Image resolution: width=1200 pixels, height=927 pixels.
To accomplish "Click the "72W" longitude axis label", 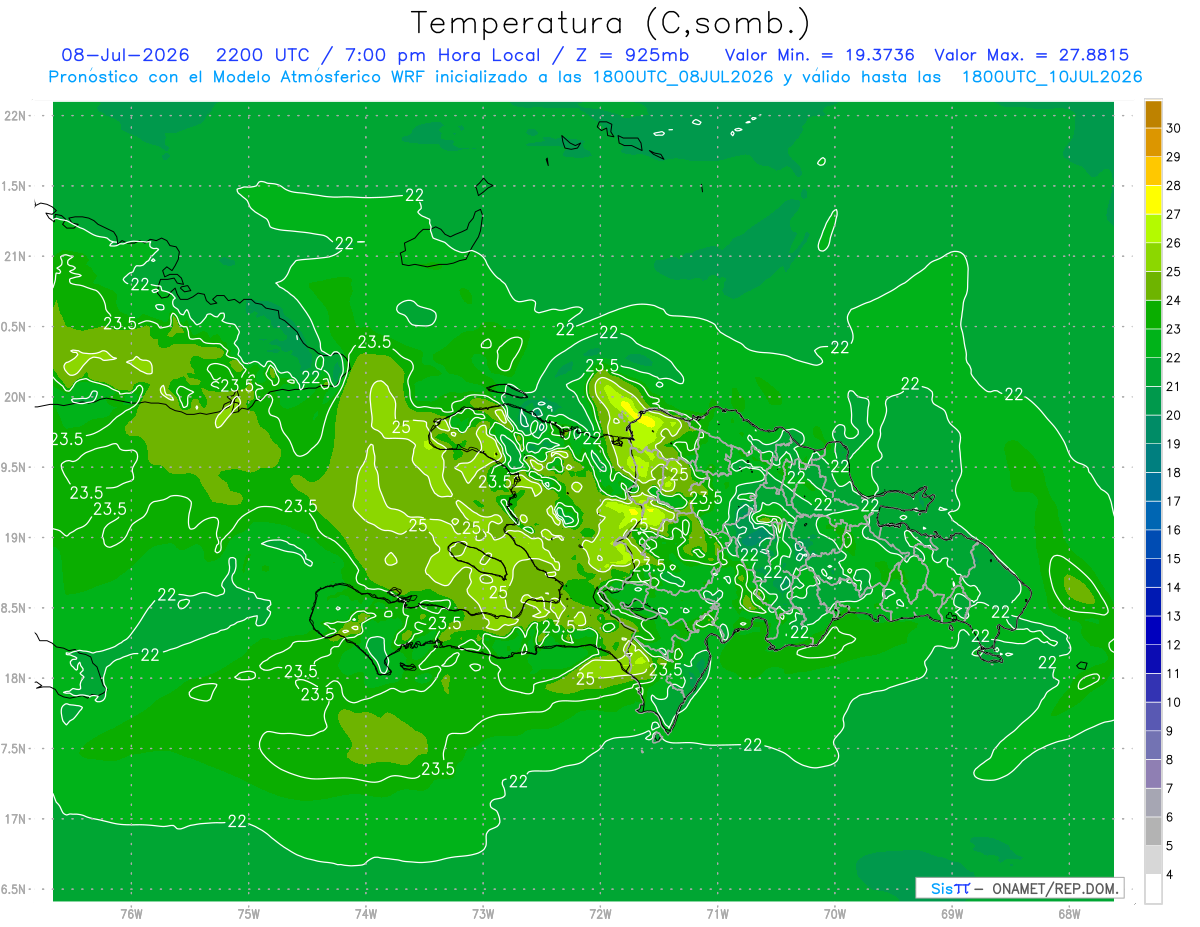I will tap(600, 913).
